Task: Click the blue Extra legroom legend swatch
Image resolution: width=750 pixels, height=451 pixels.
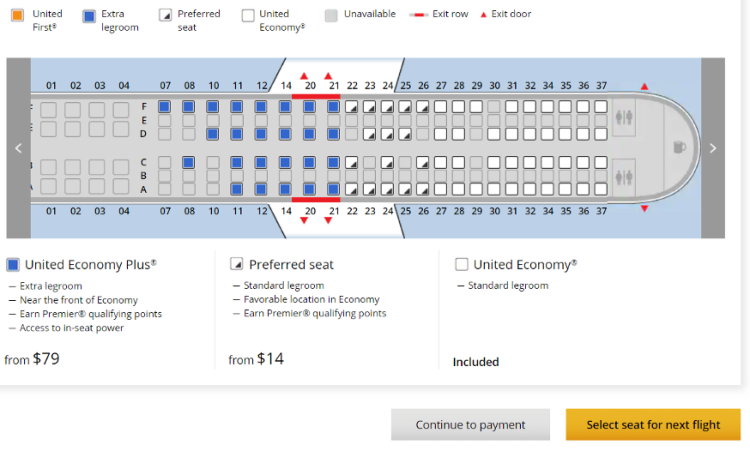Action: click(89, 16)
